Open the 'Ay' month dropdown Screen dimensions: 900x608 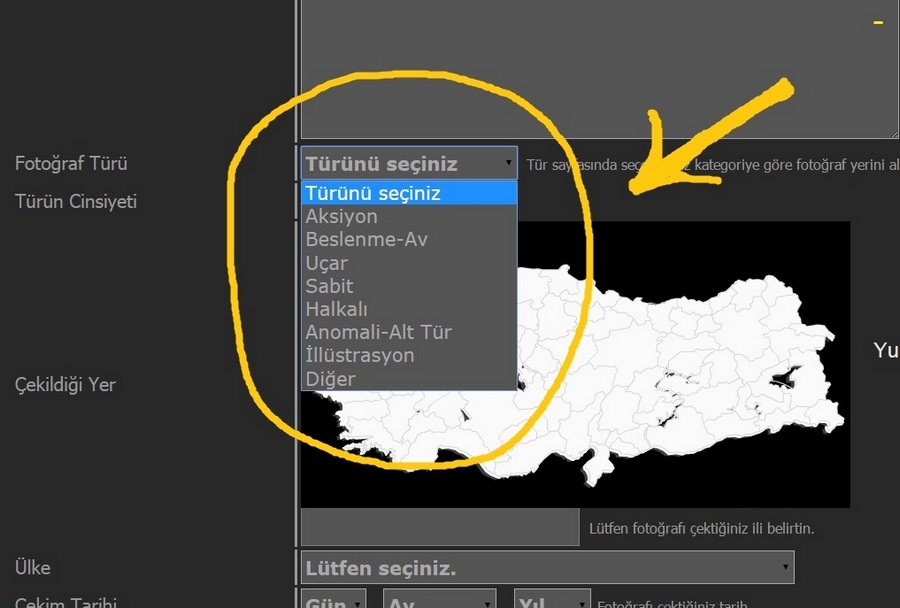click(x=439, y=601)
